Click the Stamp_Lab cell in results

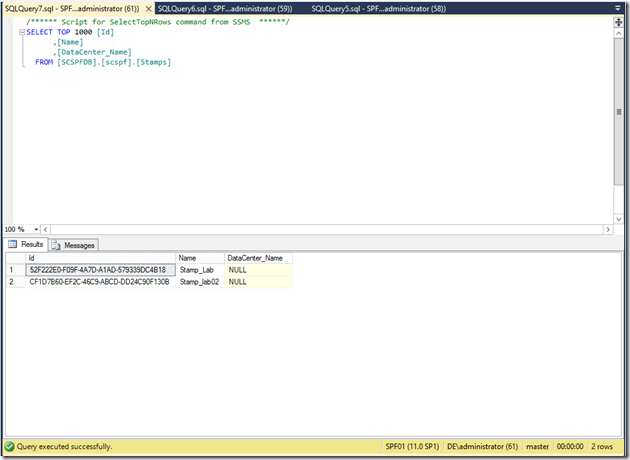click(199, 270)
